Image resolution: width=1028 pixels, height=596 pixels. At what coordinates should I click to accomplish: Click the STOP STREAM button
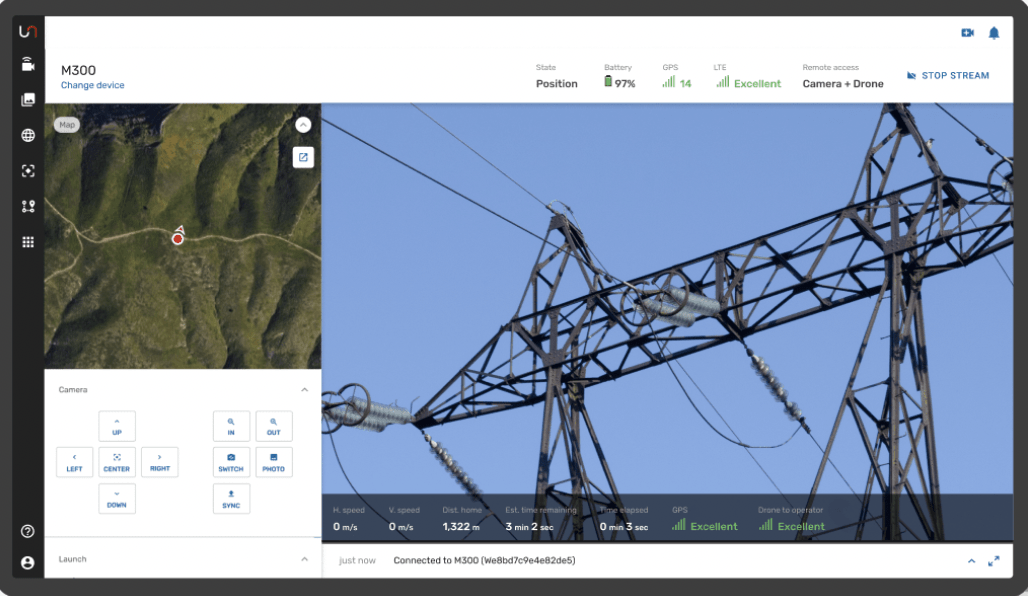click(947, 76)
